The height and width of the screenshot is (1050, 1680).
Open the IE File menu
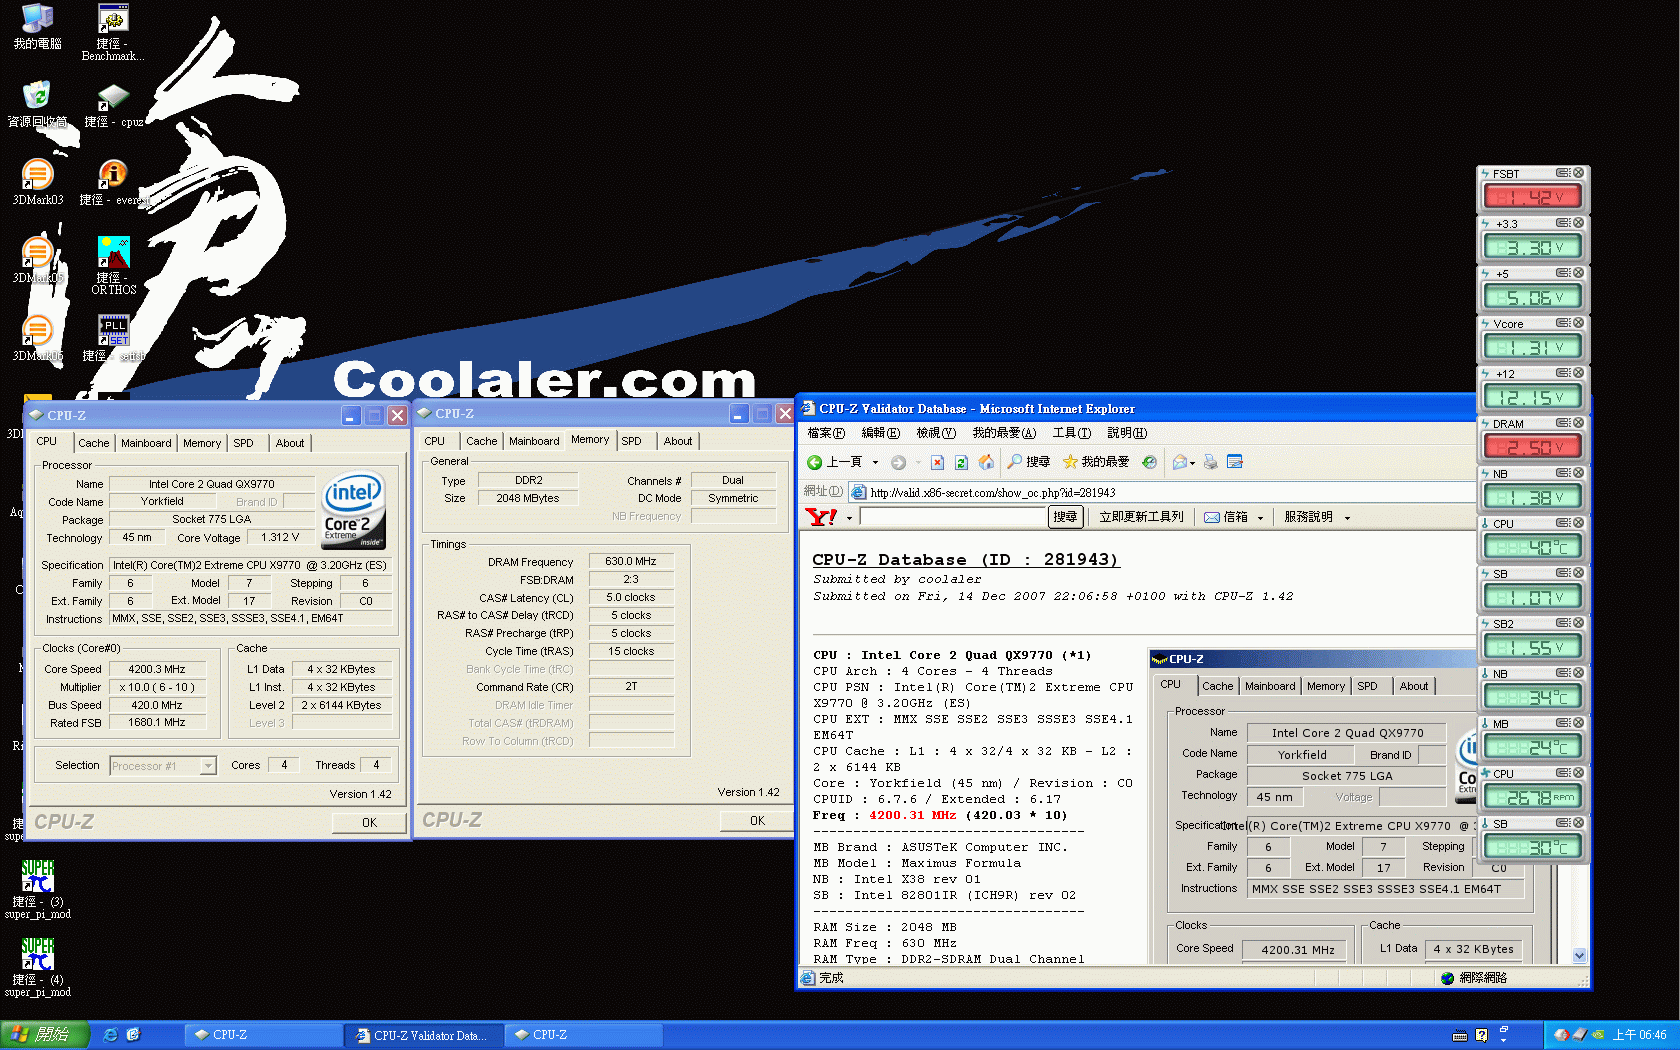tap(826, 433)
